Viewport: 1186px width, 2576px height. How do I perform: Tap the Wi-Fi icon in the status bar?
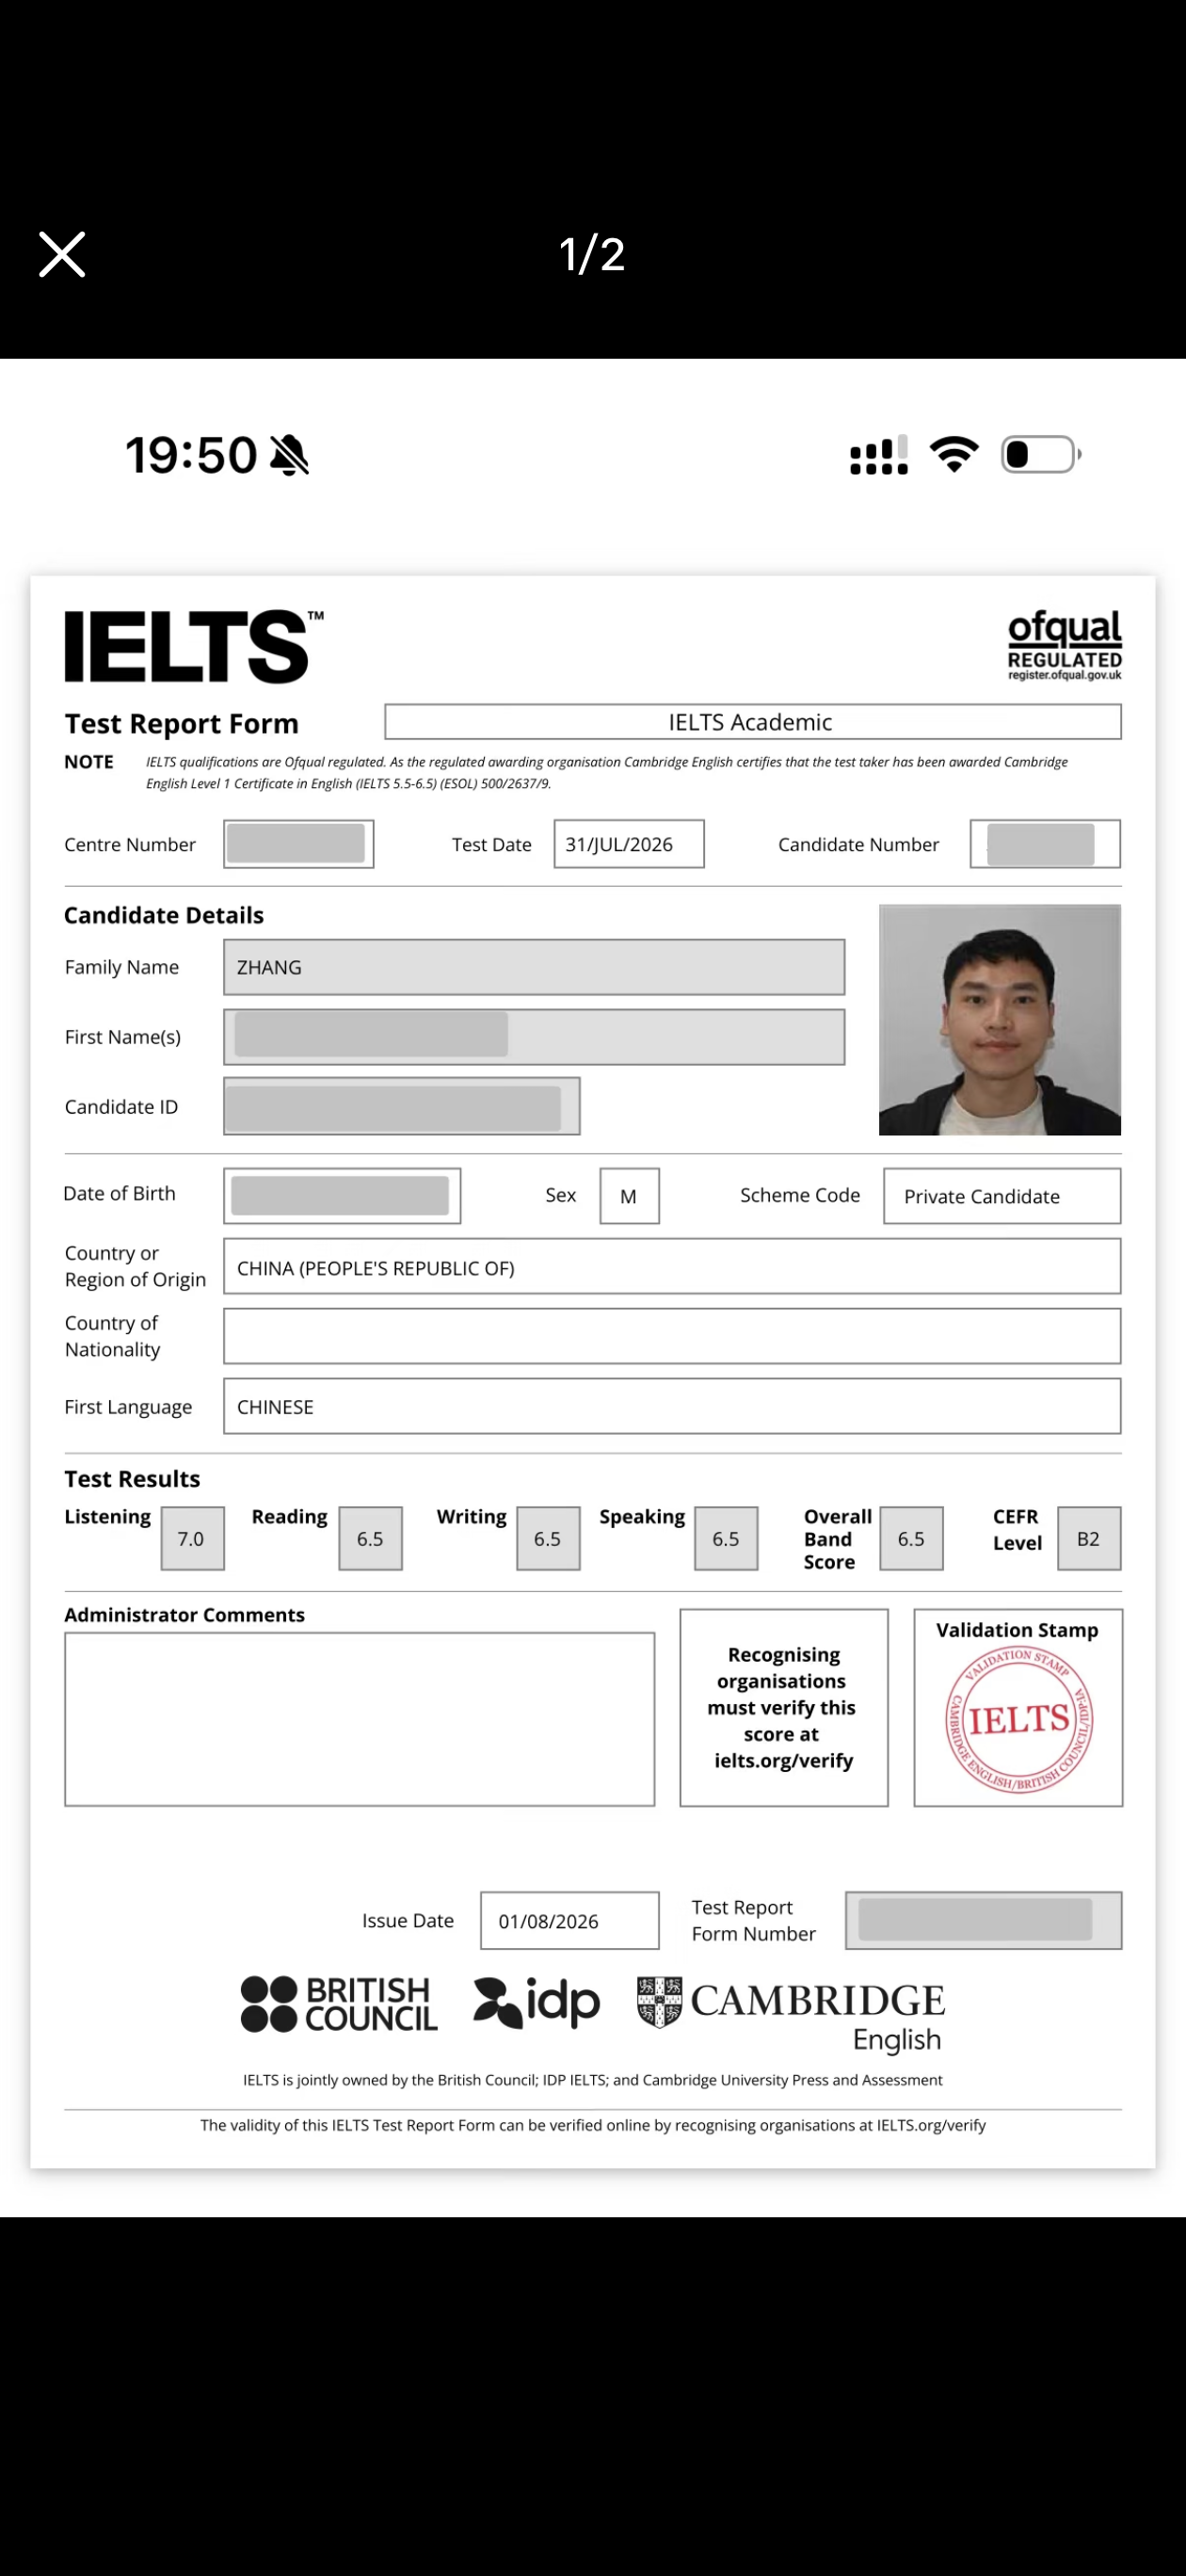pyautogui.click(x=954, y=455)
